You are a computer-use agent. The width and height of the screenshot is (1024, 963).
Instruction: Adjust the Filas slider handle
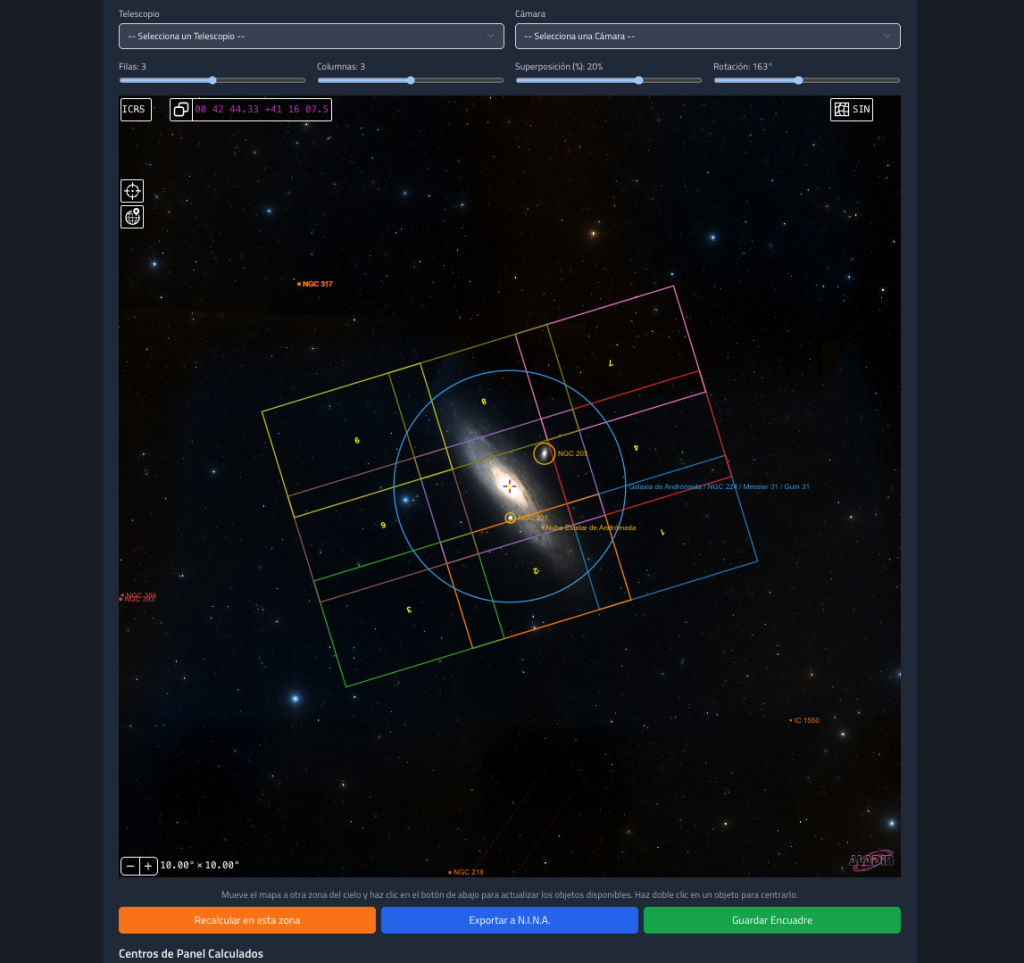click(212, 80)
